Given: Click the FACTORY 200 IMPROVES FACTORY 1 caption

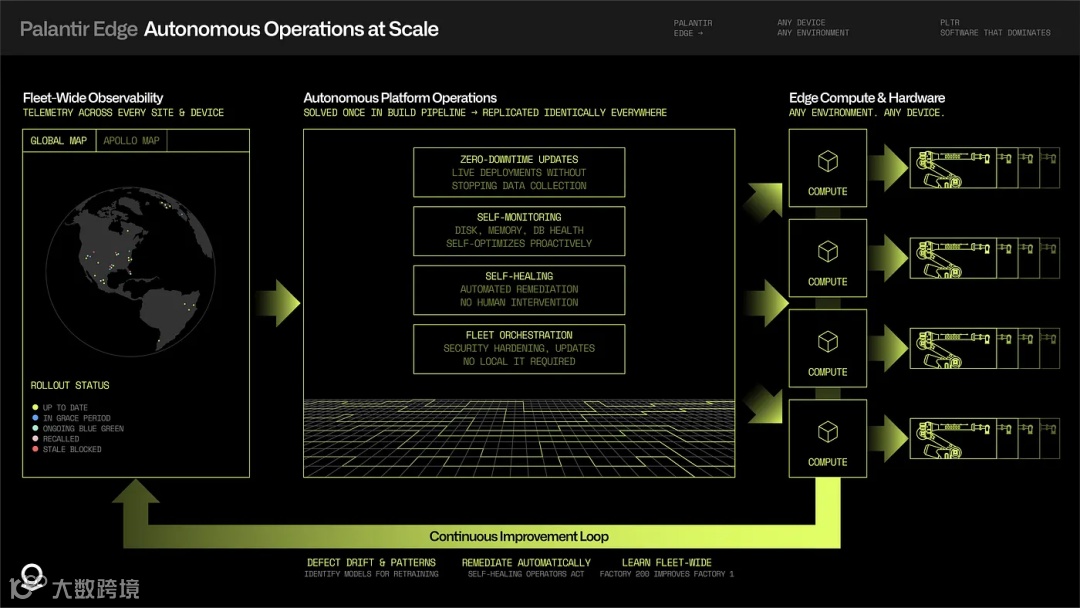Looking at the screenshot, I should coord(667,574).
